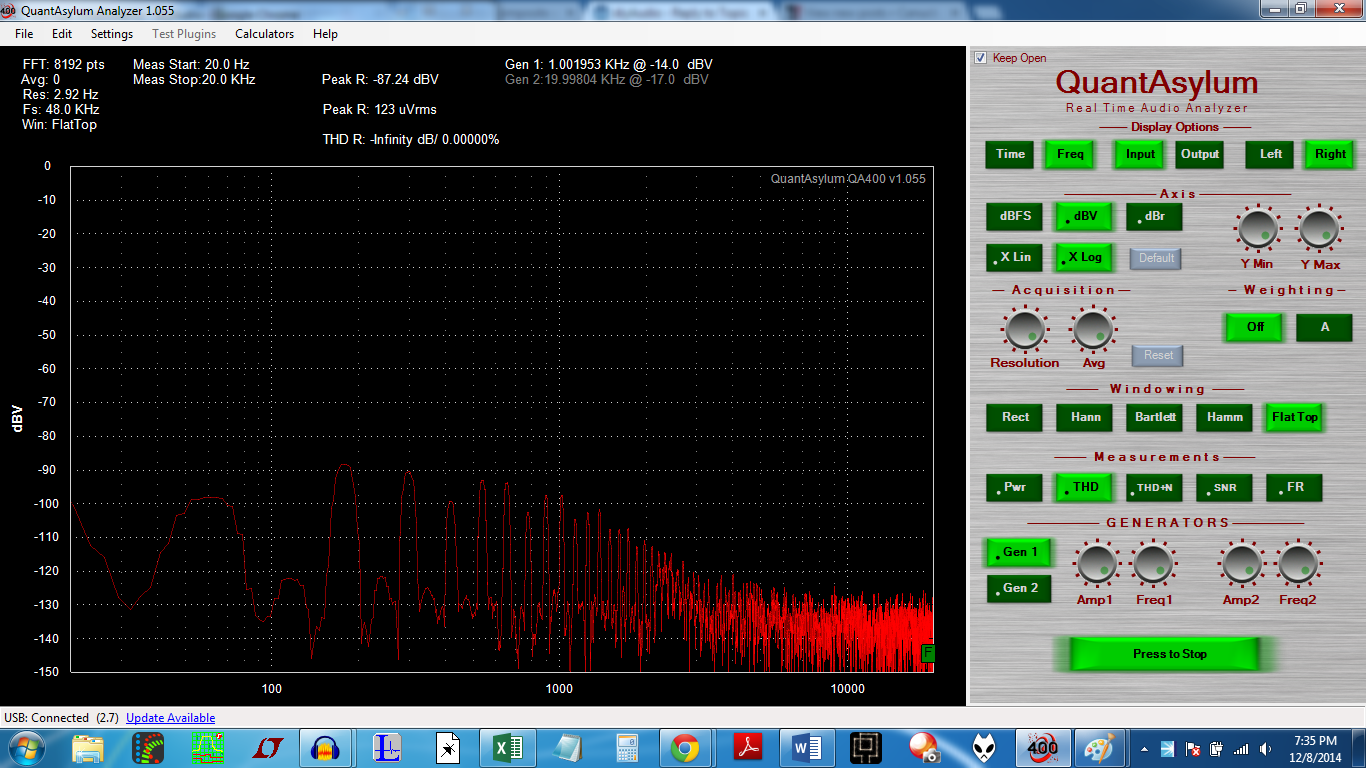Open the Edit menu
This screenshot has width=1366, height=768.
point(62,34)
